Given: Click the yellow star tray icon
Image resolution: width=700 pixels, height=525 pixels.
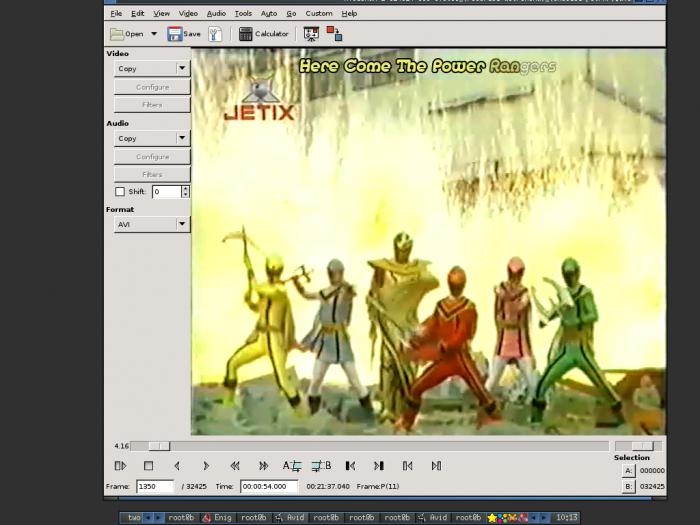Looking at the screenshot, I should point(492,518).
